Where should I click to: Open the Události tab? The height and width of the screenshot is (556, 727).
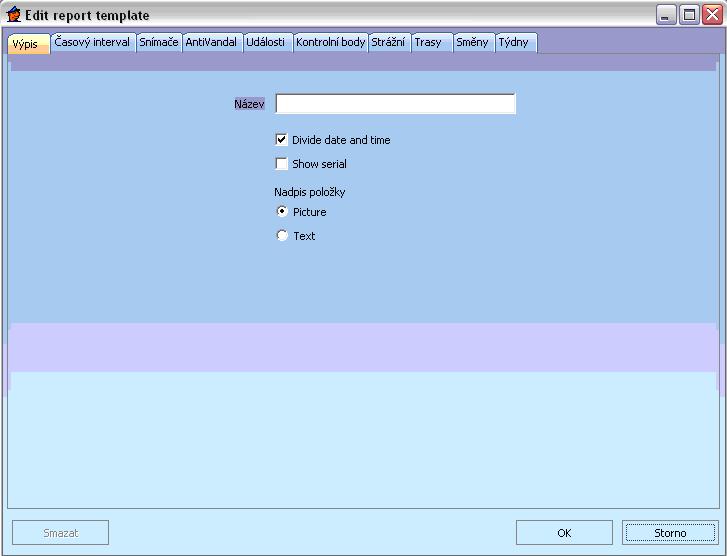point(268,43)
